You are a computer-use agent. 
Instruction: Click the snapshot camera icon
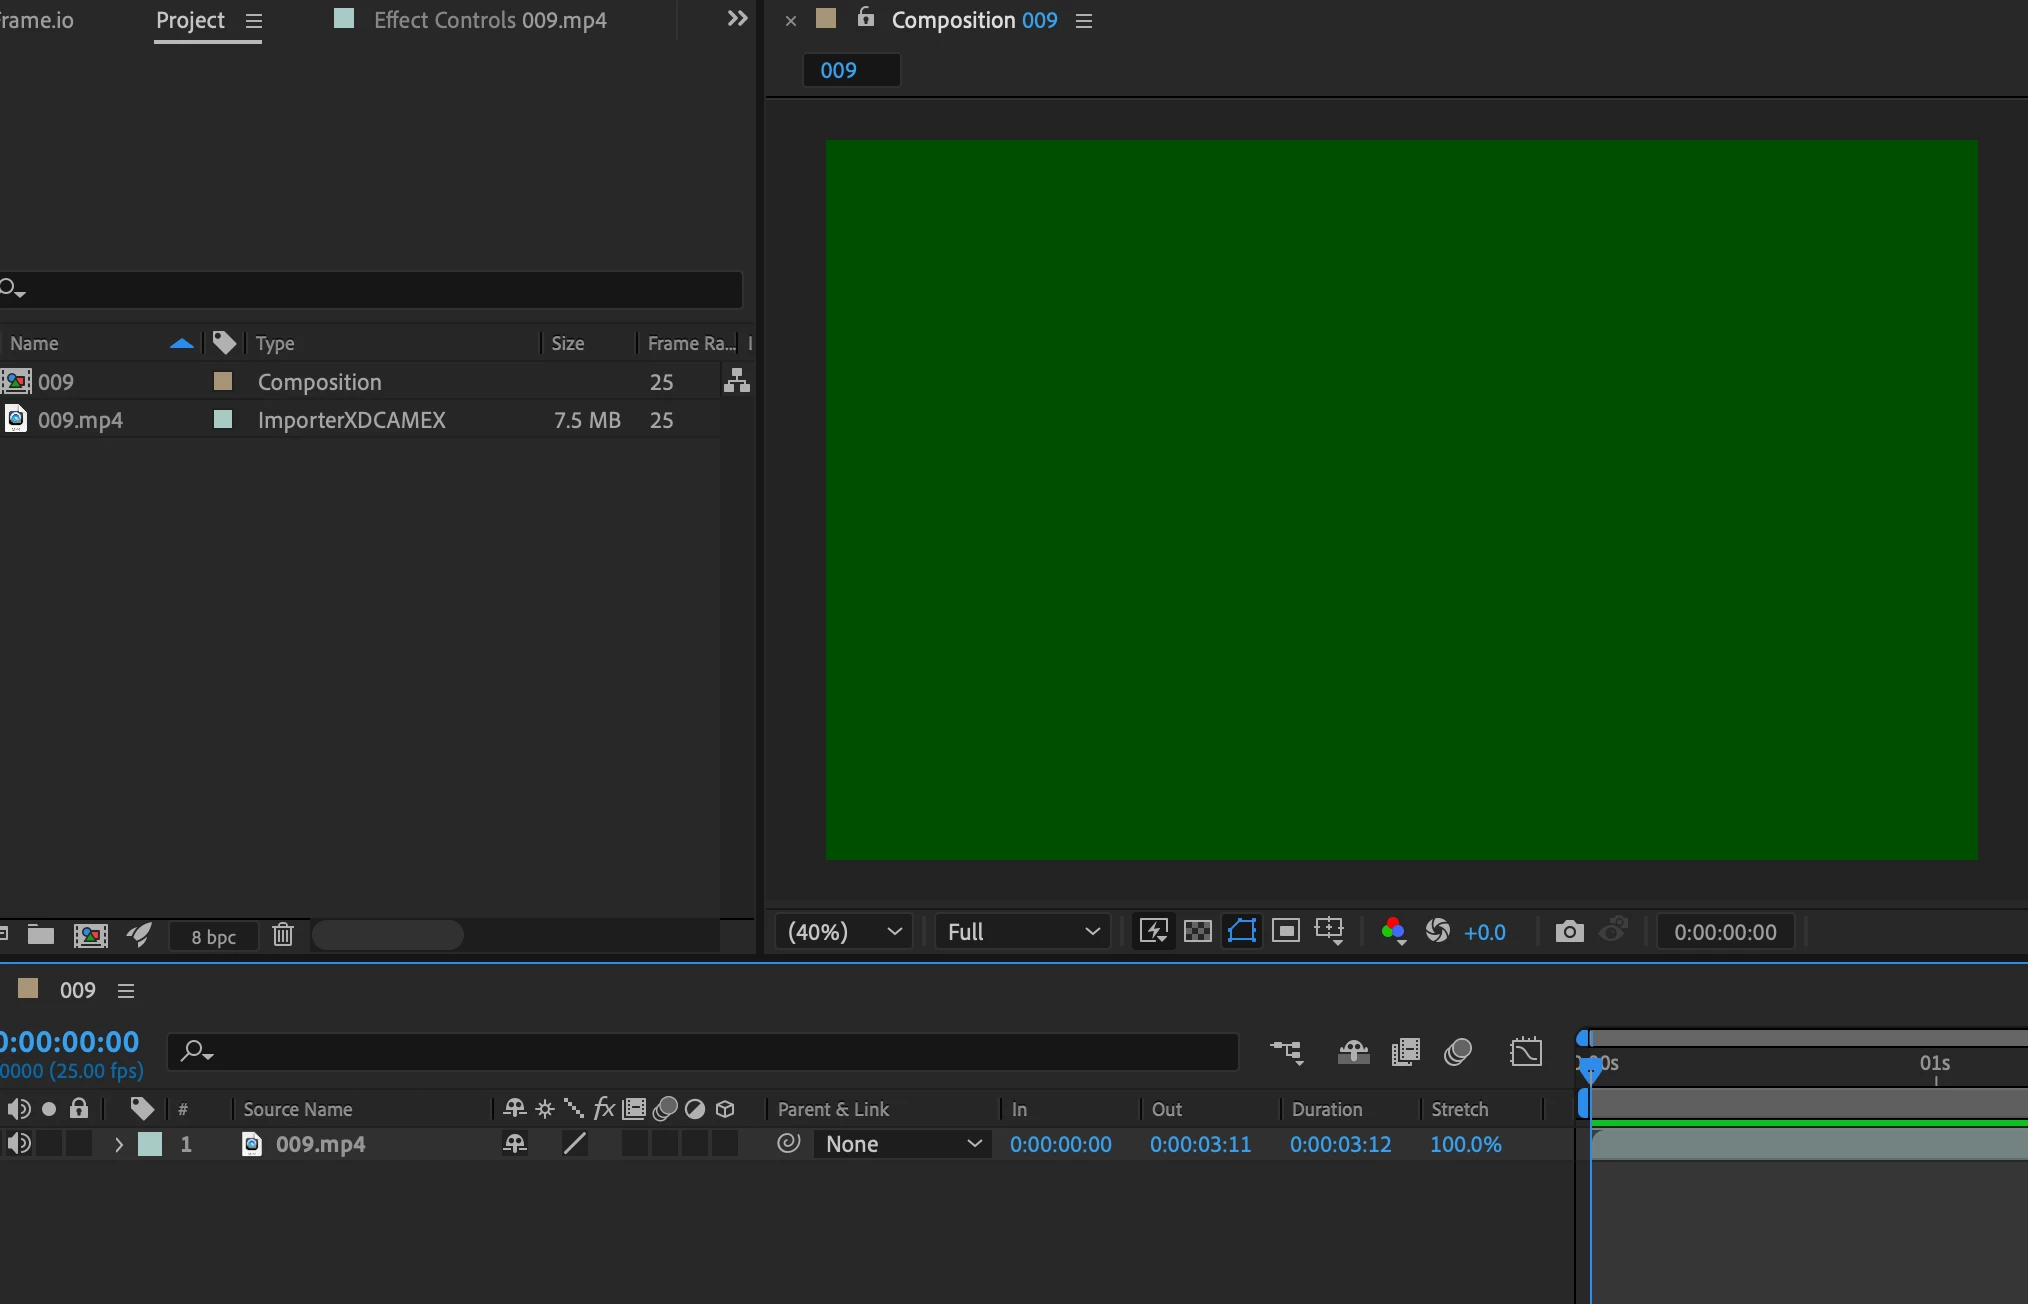(1569, 932)
